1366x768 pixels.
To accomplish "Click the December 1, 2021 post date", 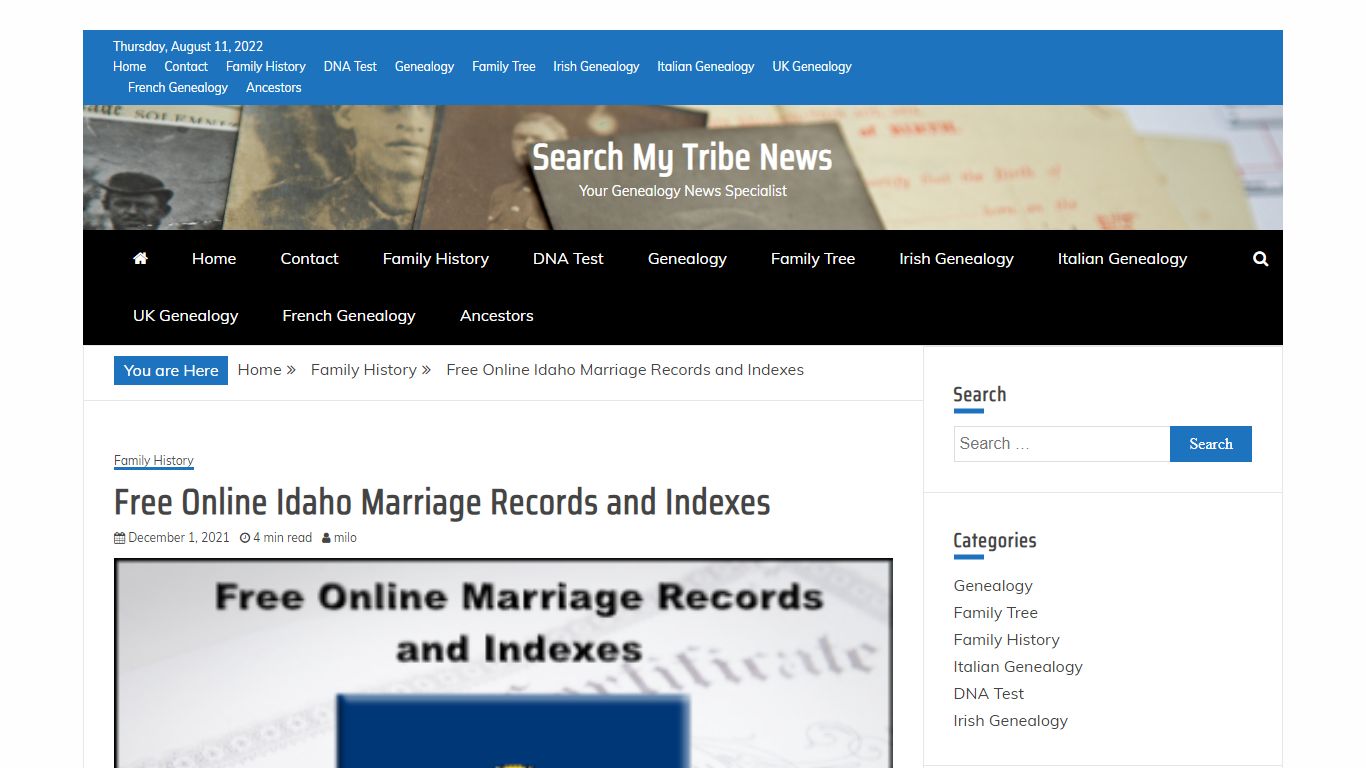I will (179, 537).
